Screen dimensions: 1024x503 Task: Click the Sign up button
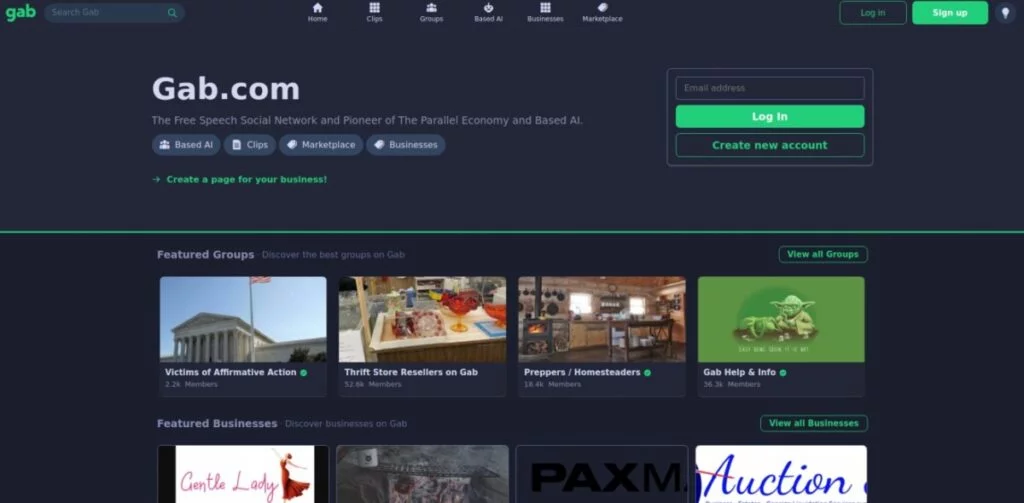tap(950, 12)
